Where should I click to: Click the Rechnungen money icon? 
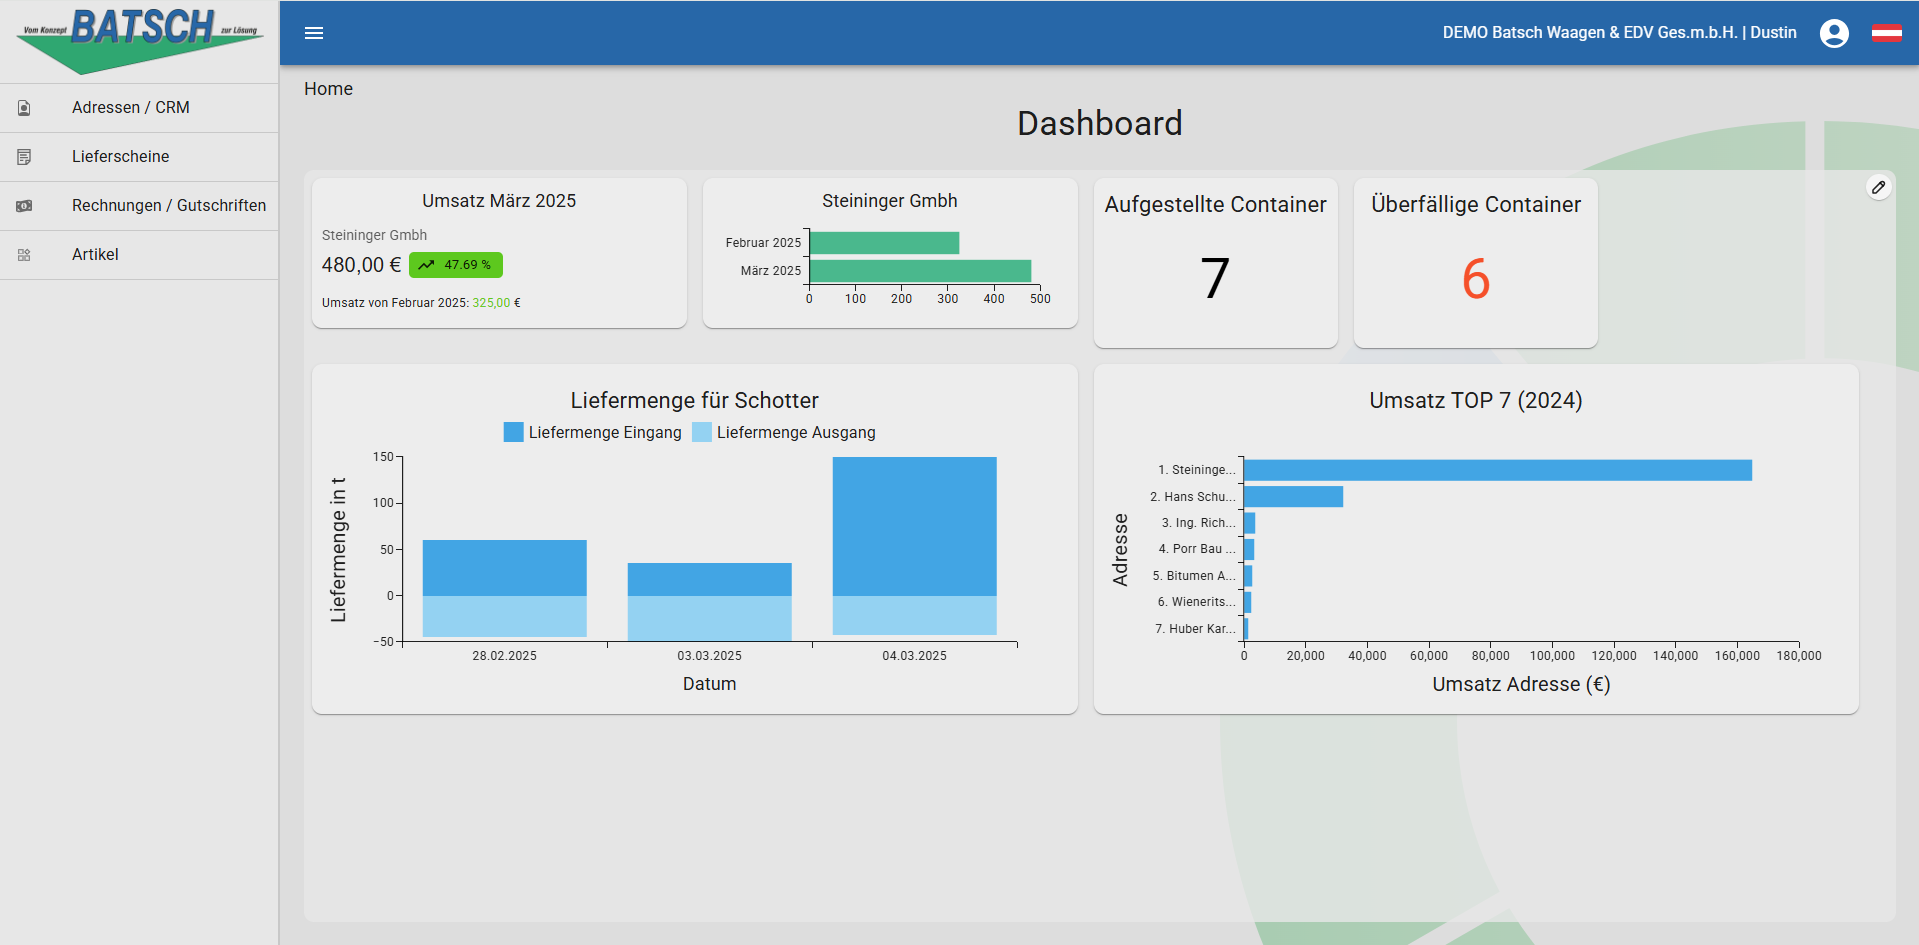[x=25, y=206]
